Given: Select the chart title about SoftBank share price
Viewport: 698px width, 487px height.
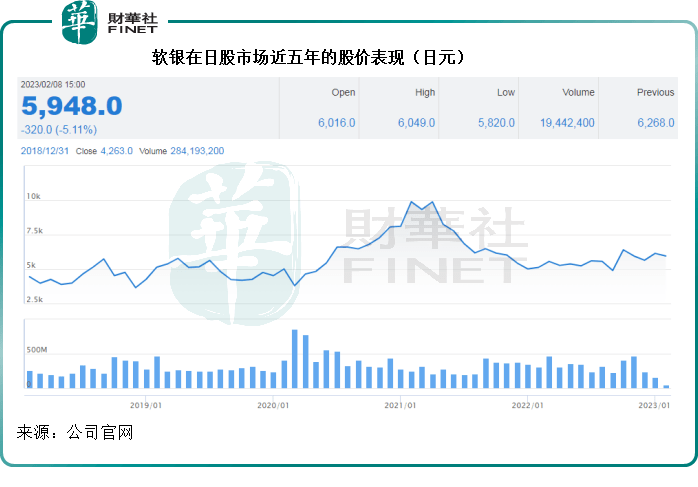Looking at the screenshot, I should pos(308,57).
